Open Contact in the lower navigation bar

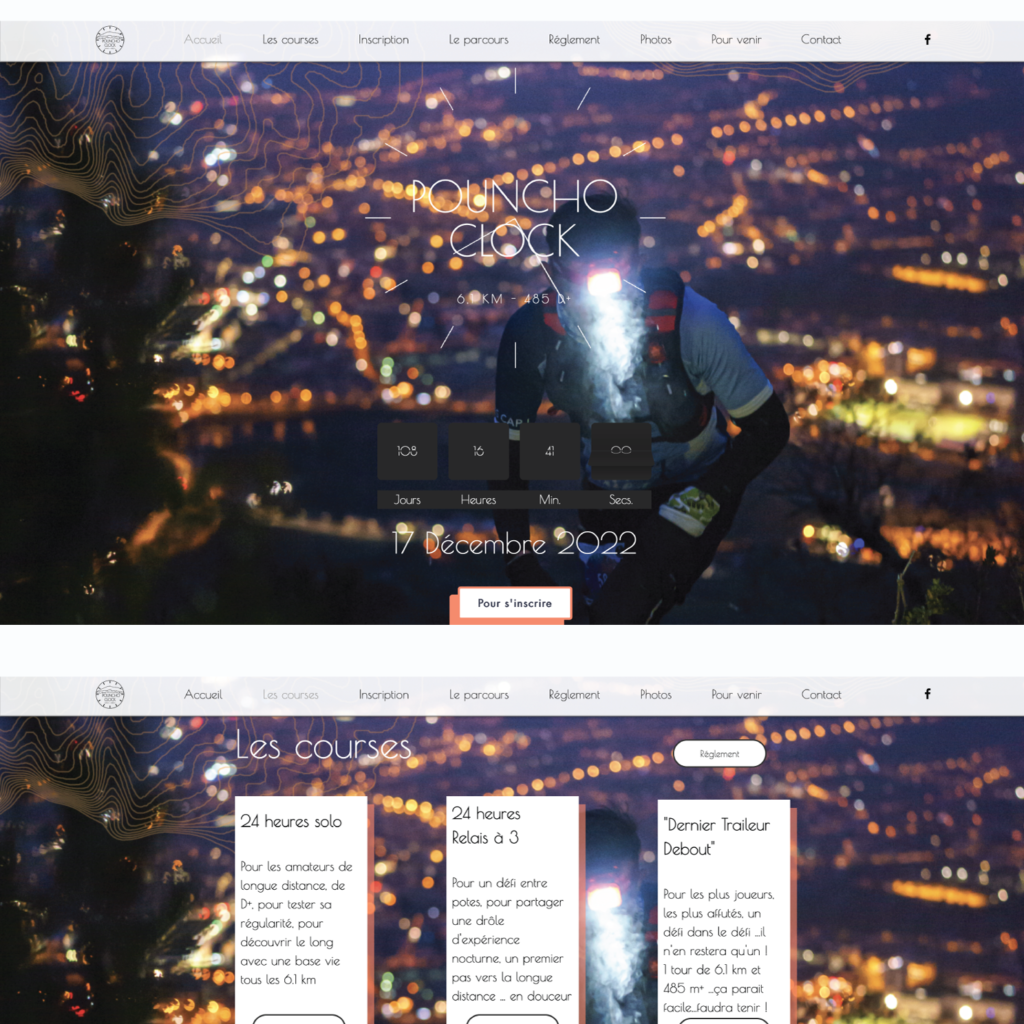[822, 695]
